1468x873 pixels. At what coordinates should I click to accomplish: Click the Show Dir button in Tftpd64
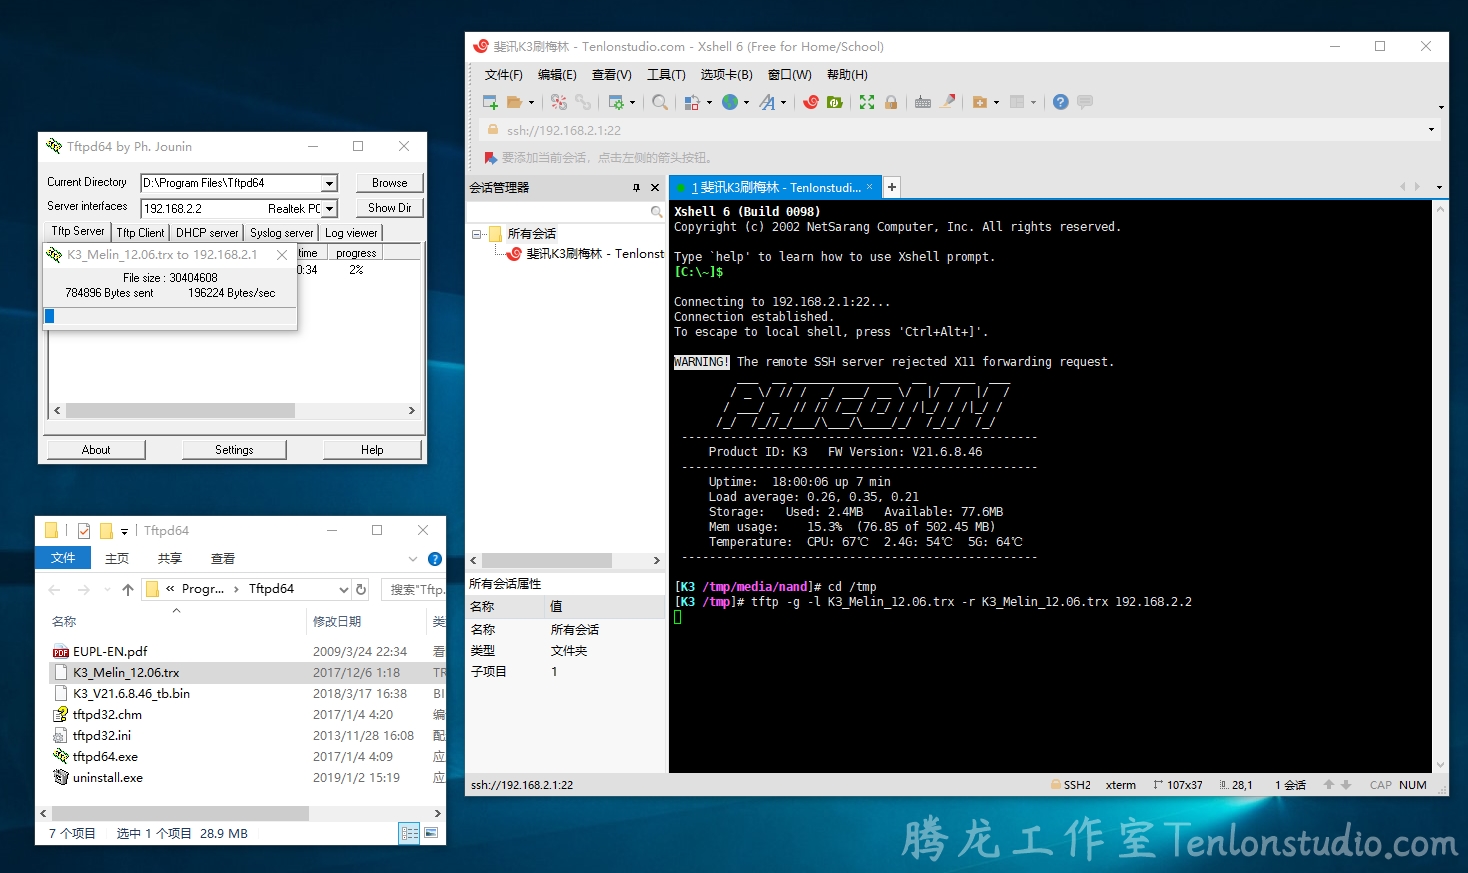[389, 208]
